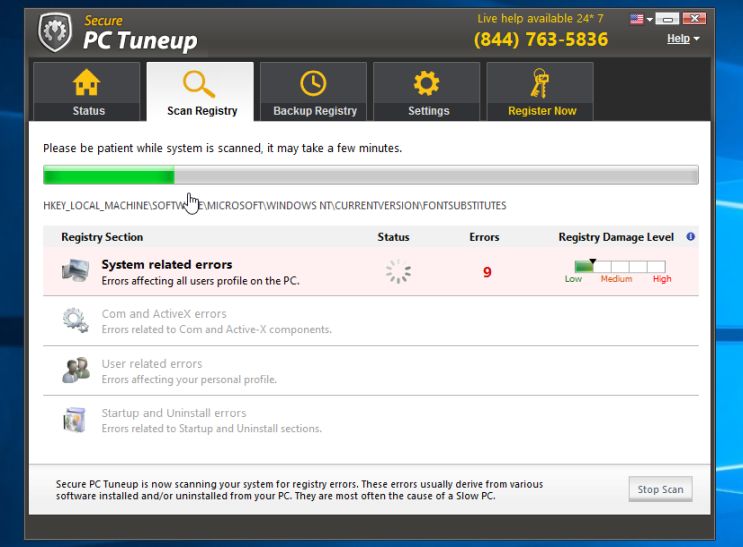Viewport: 743px width, 547px height.
Task: Click the High damage level label
Action: click(662, 279)
